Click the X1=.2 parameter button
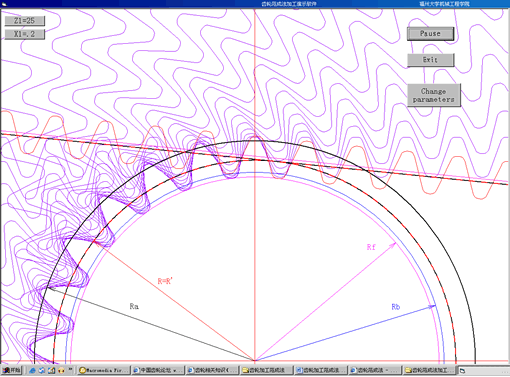This screenshot has width=510, height=377. [24, 34]
